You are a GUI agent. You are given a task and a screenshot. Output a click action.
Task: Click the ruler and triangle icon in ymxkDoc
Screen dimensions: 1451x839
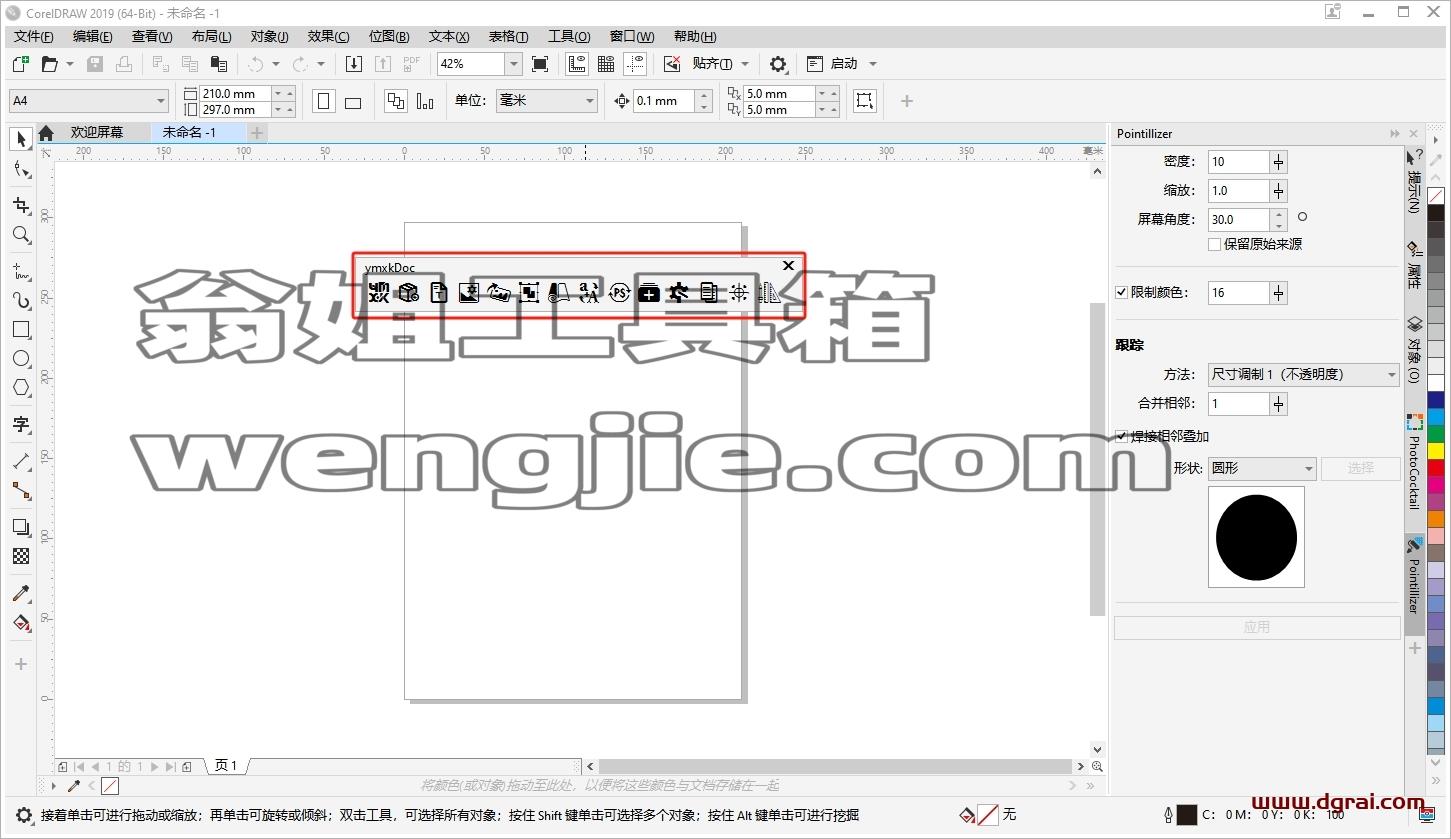point(769,292)
